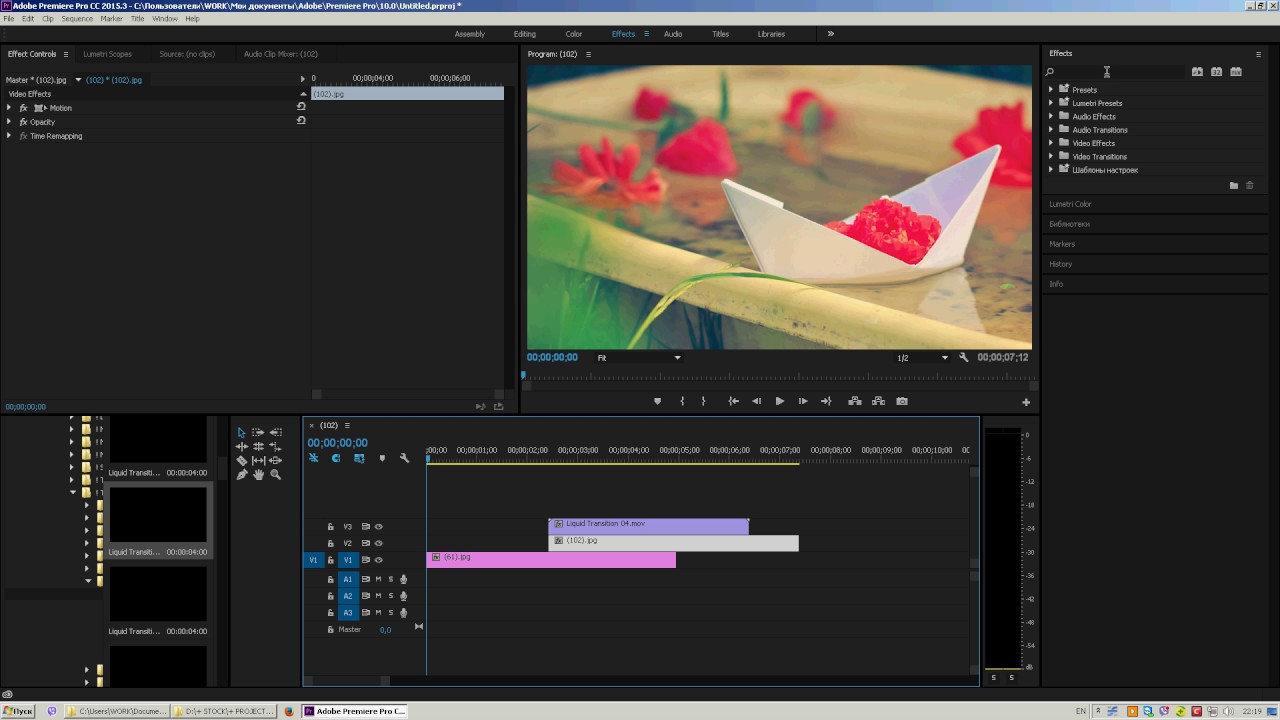Solo audio track A2
This screenshot has height=720, width=1280.
tap(391, 596)
